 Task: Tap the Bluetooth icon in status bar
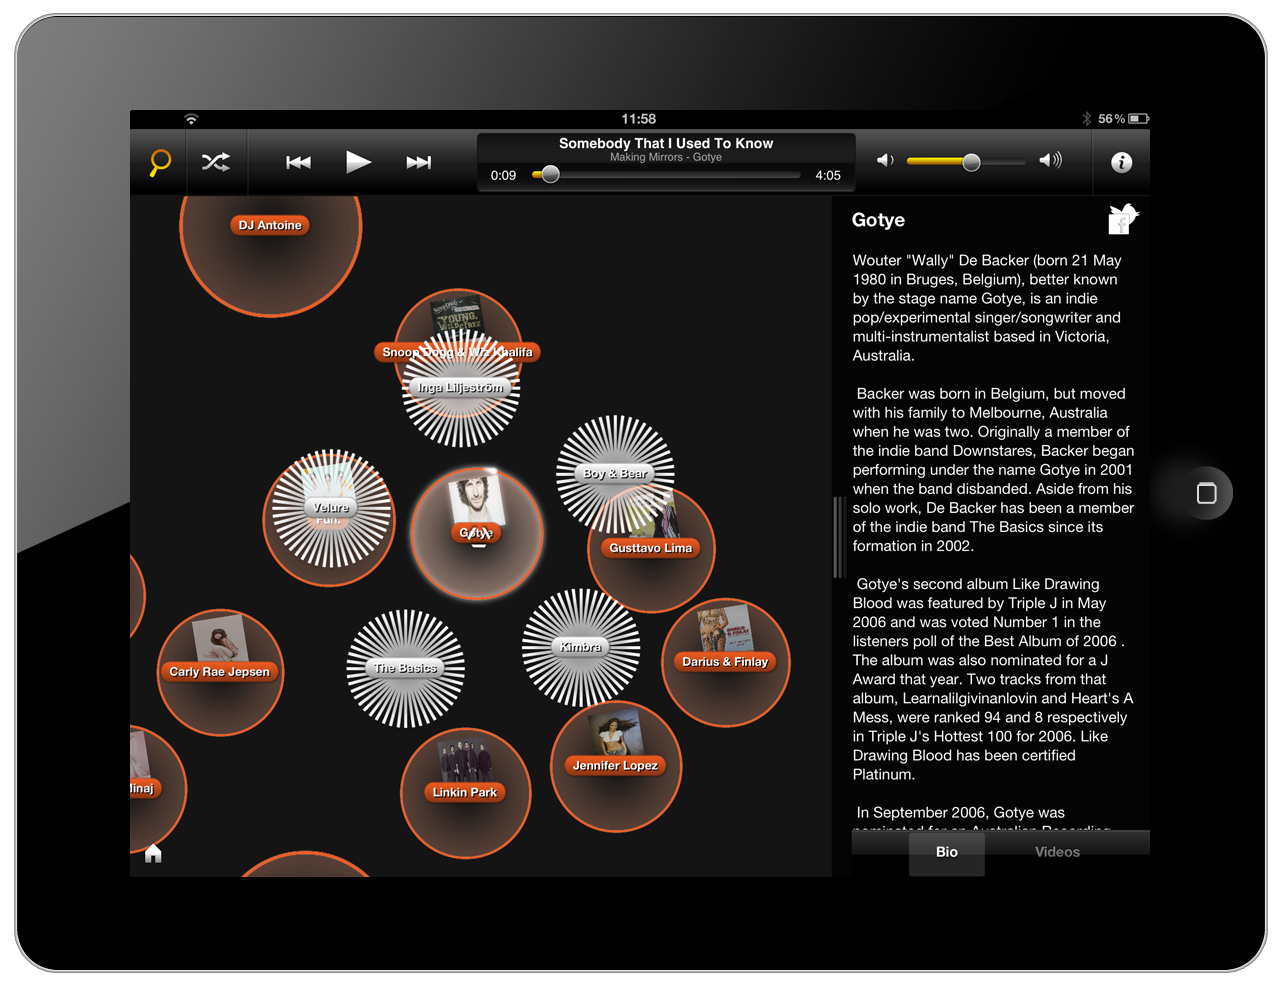(1086, 119)
